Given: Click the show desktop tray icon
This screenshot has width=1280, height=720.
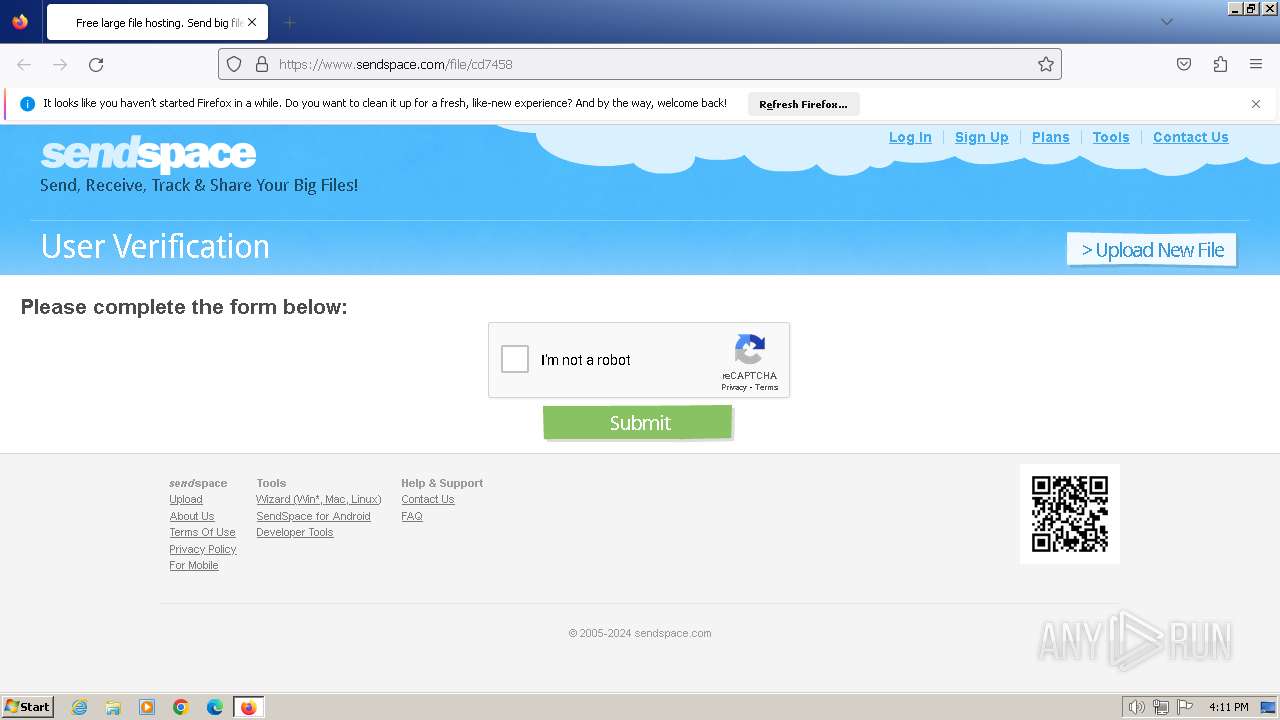Looking at the screenshot, I should 1268,707.
